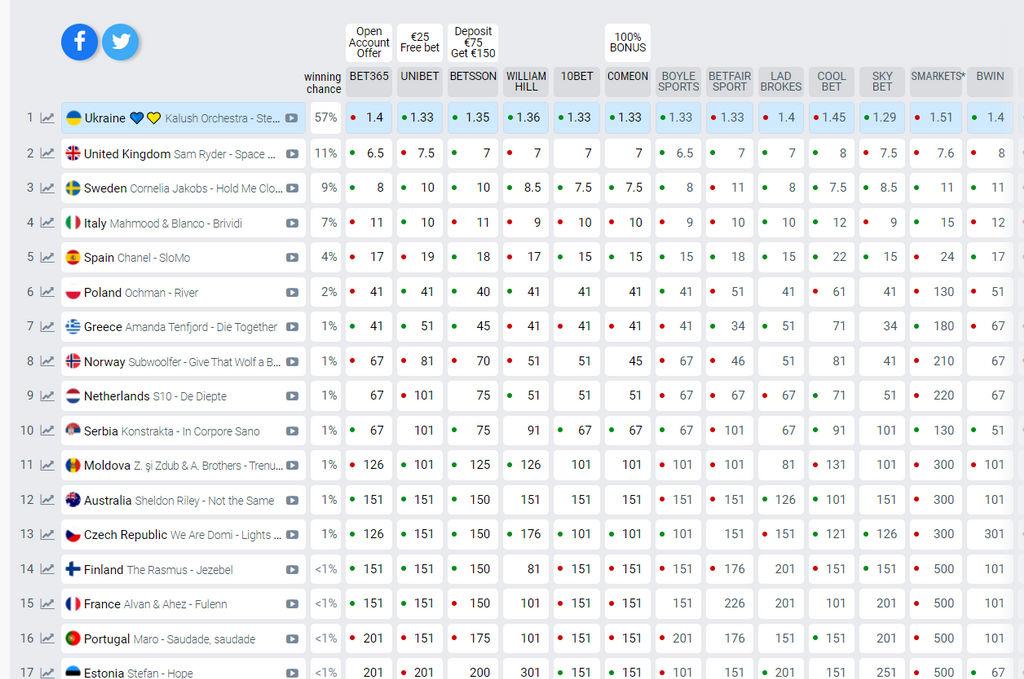The image size is (1024, 679).
Task: Open odds history chart for Ukraine
Action: click(47, 118)
